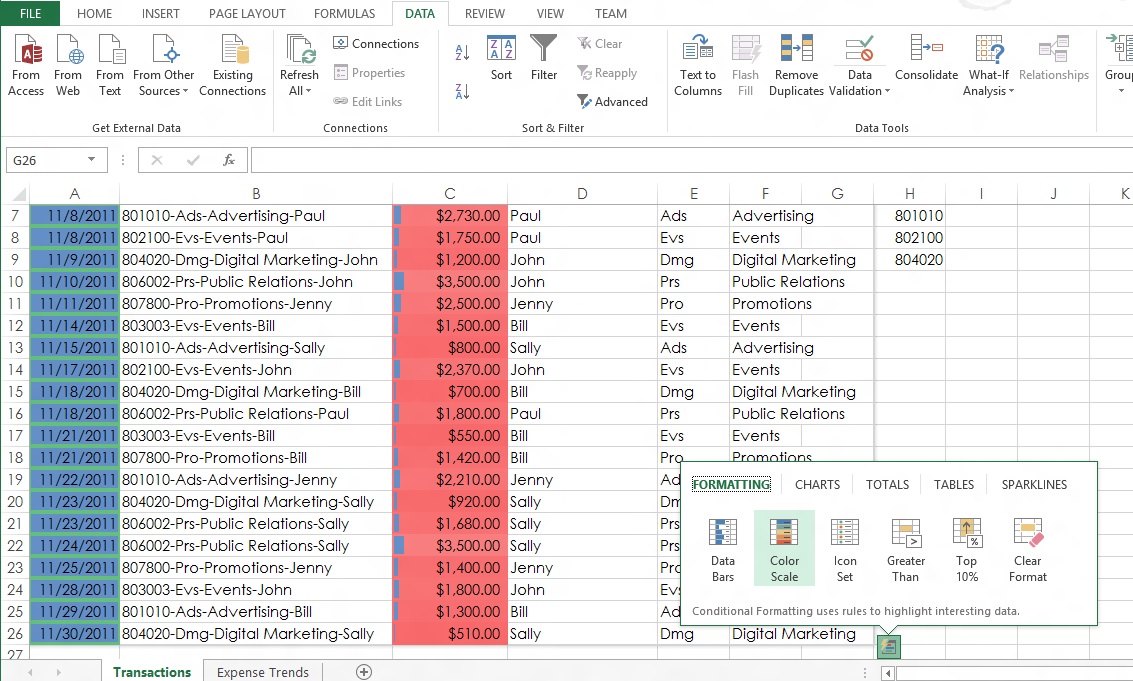Clear conditional formatting with Clear Format
The image size is (1133, 681).
tap(1027, 548)
